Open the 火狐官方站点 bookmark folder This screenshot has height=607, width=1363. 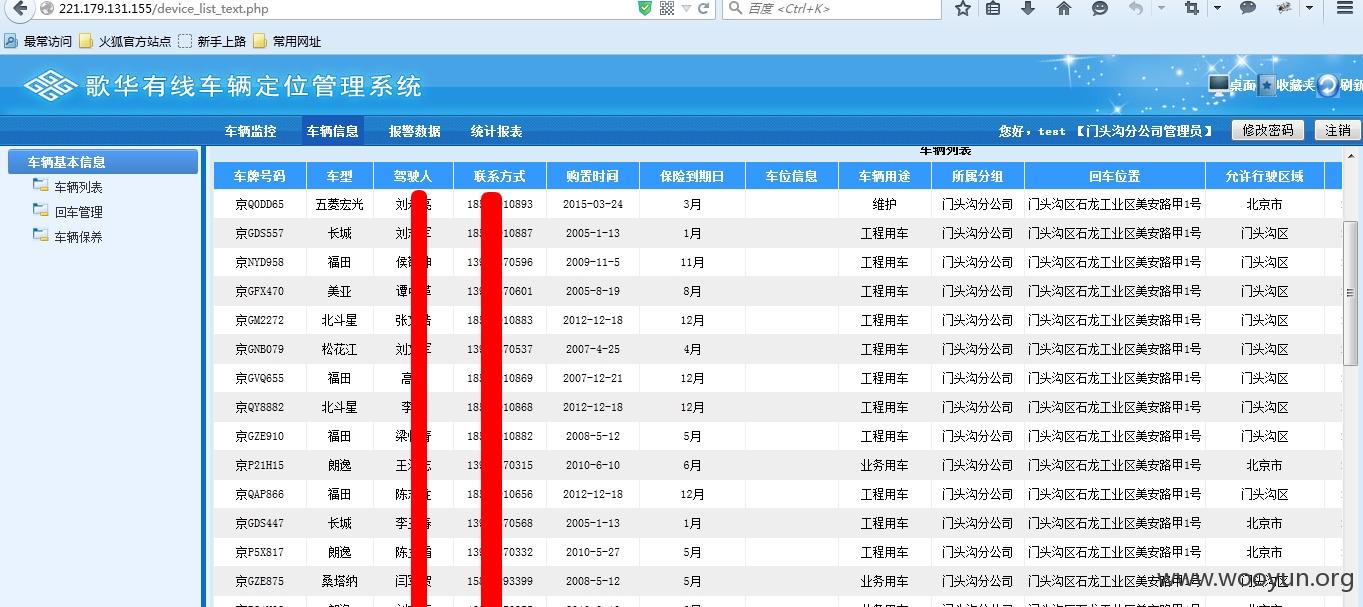[125, 41]
